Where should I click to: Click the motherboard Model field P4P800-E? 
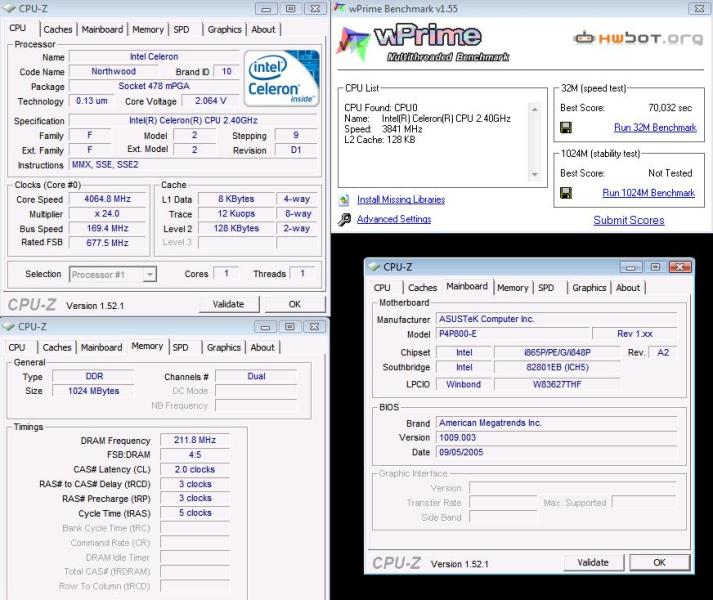tap(513, 334)
